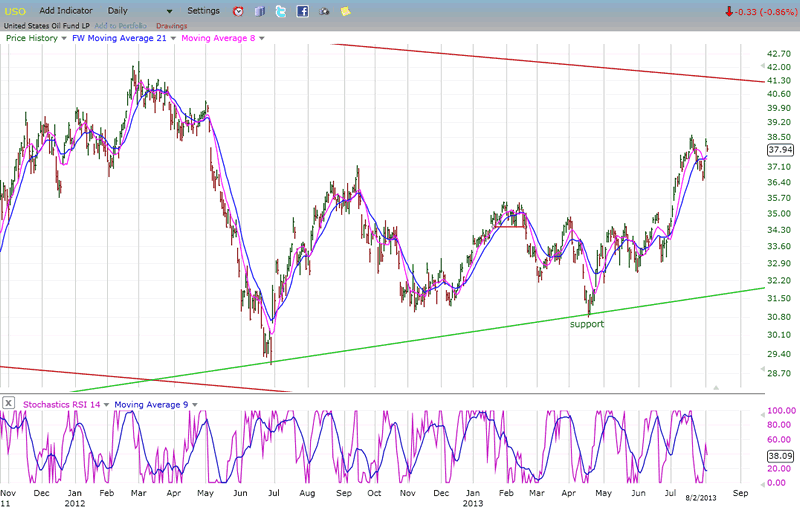Click the Drawings link
Screen dimensions: 800x508
(x=171, y=25)
